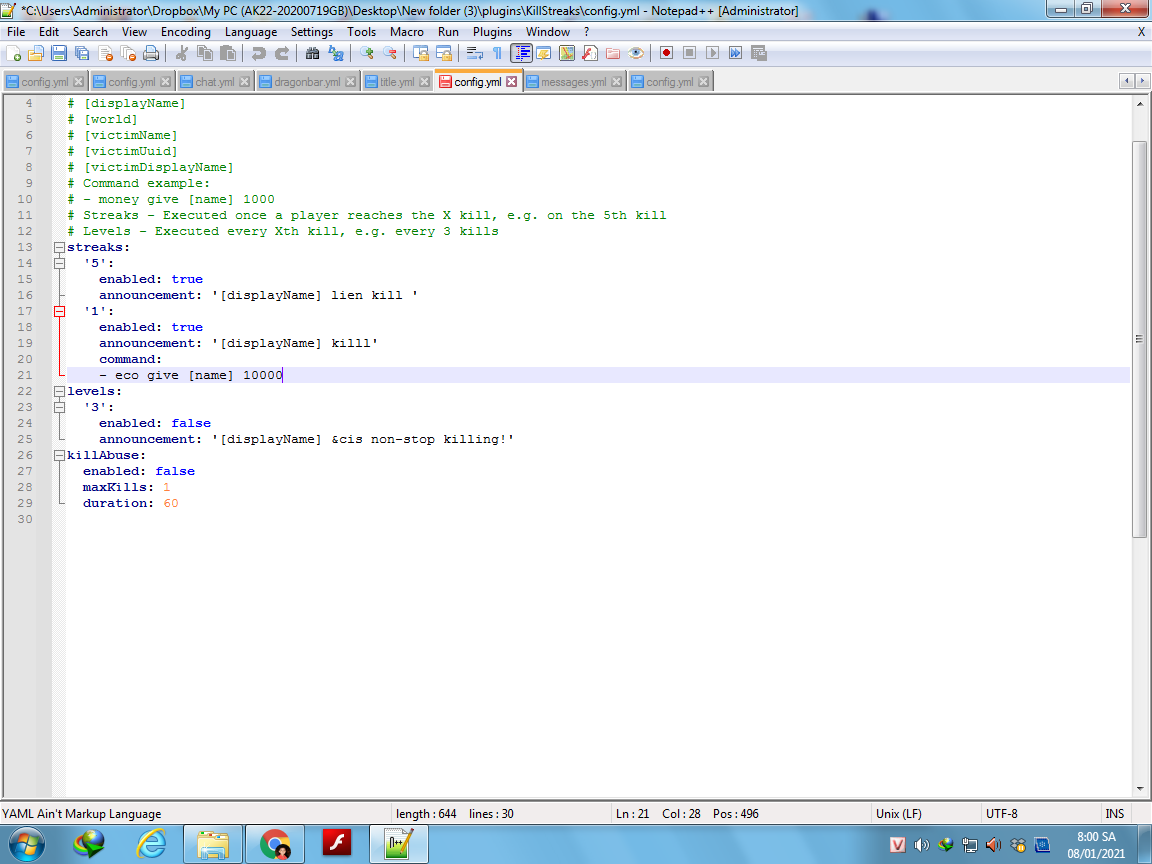1152x864 pixels.
Task: Click the Zoom In toolbar icon
Action: click(367, 53)
